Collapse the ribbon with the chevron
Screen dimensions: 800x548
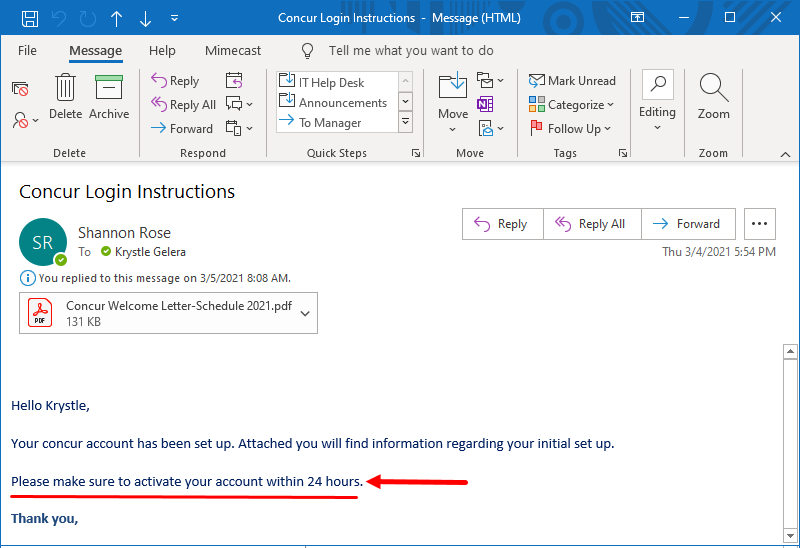point(785,154)
